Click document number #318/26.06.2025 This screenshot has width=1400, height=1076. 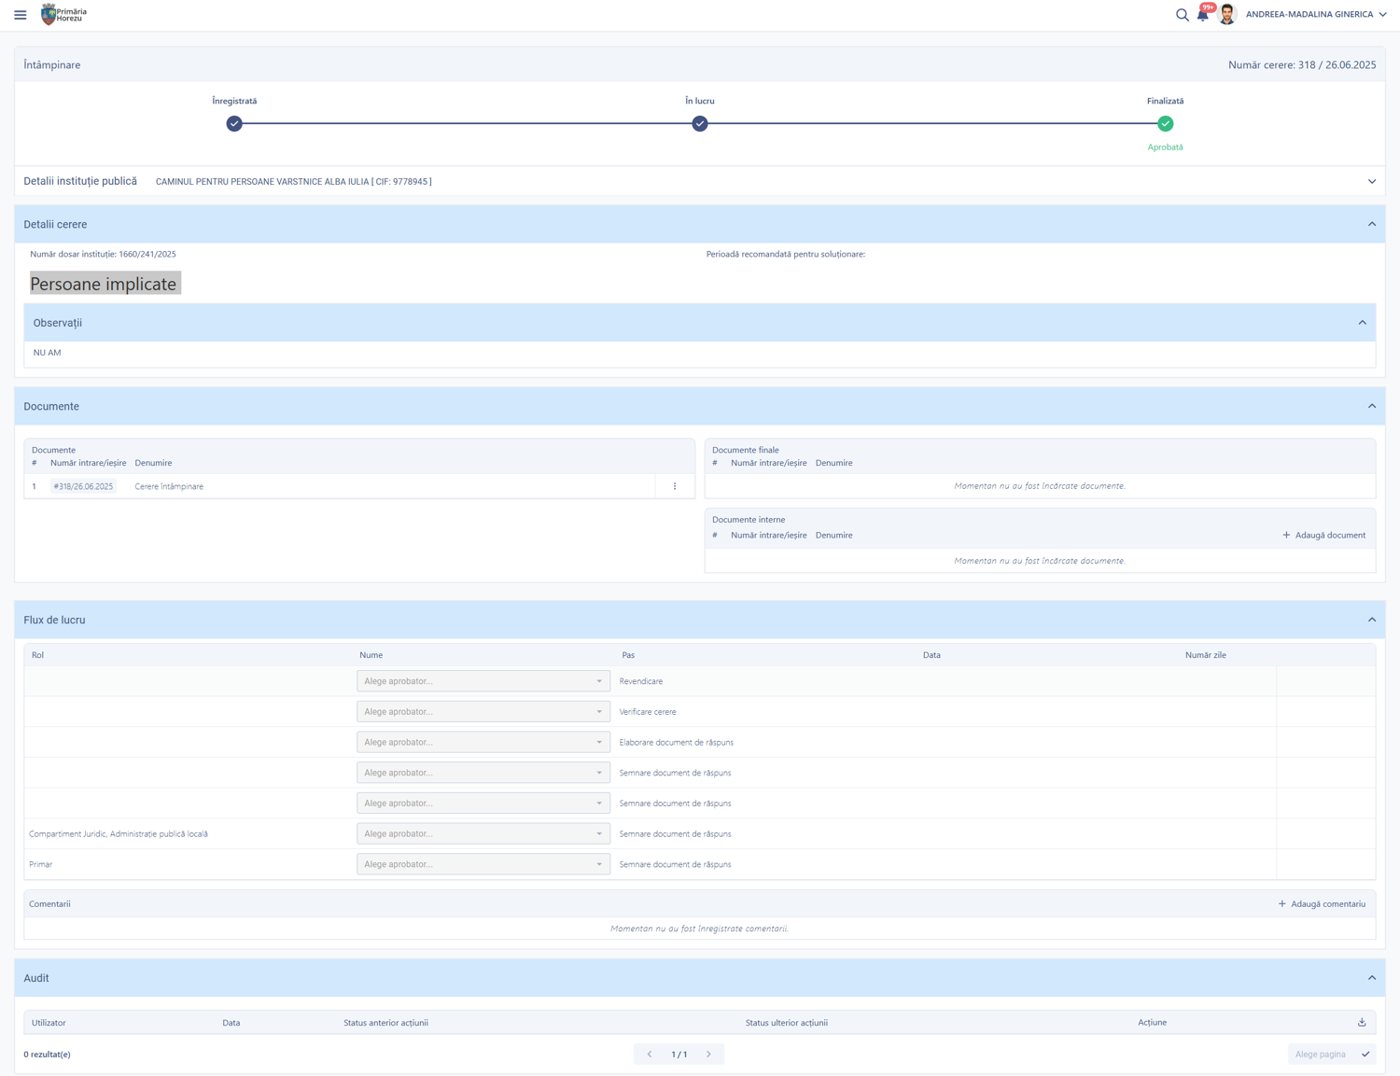click(x=83, y=486)
